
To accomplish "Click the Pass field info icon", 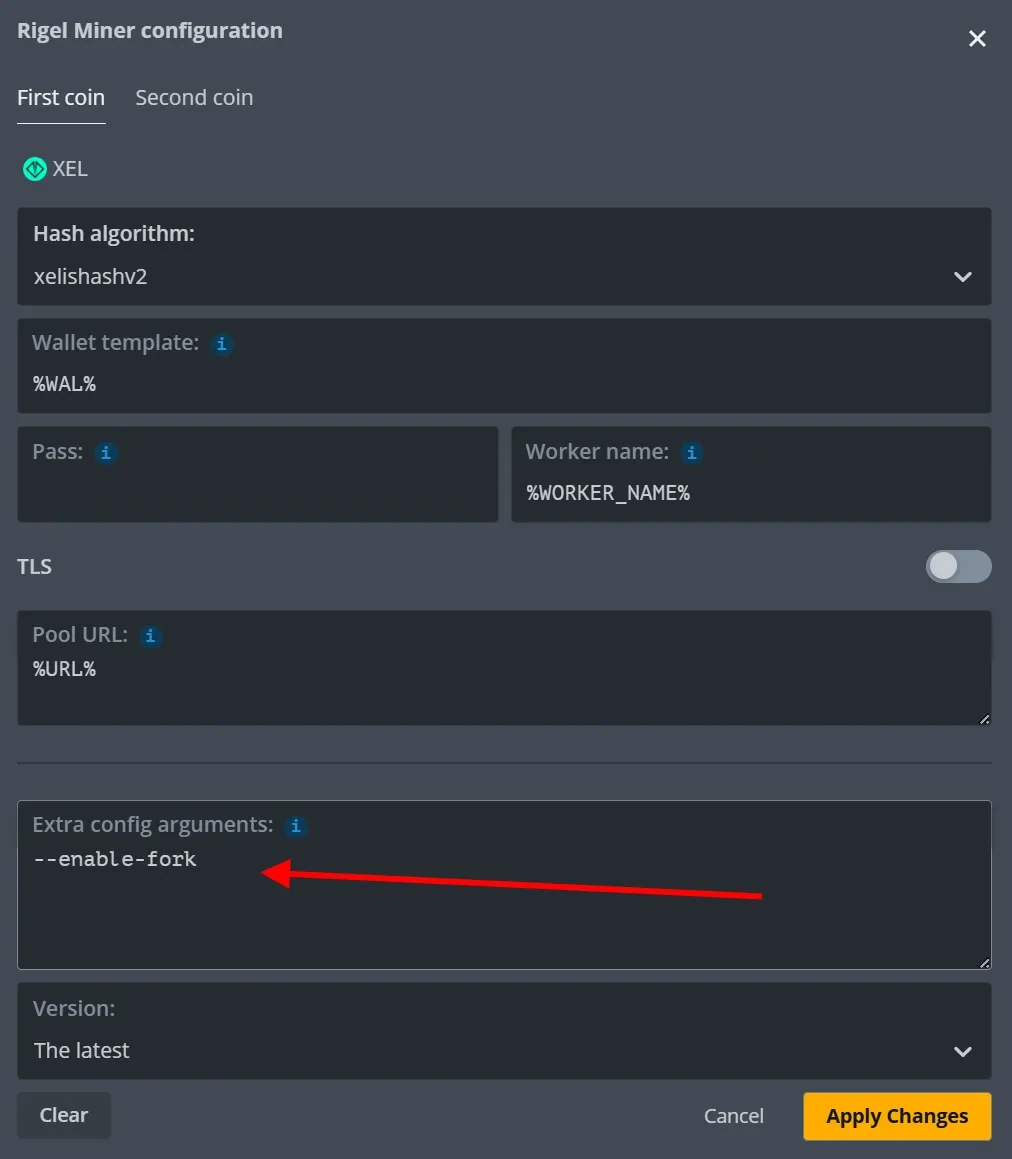I will pos(105,453).
